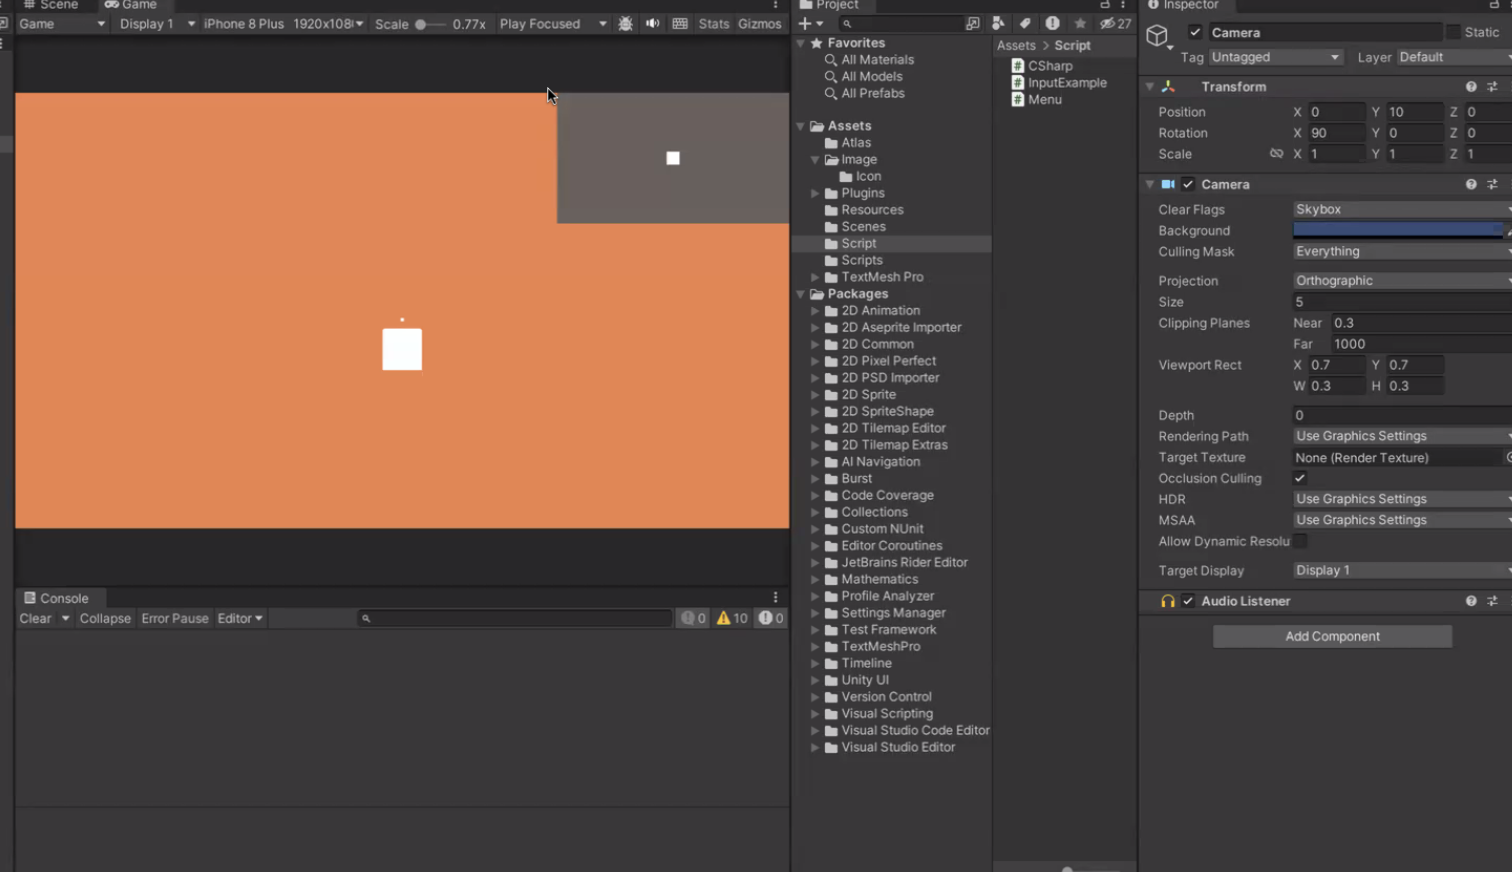The height and width of the screenshot is (872, 1512).
Task: Open the Camera Background color swatch
Action: (1397, 231)
